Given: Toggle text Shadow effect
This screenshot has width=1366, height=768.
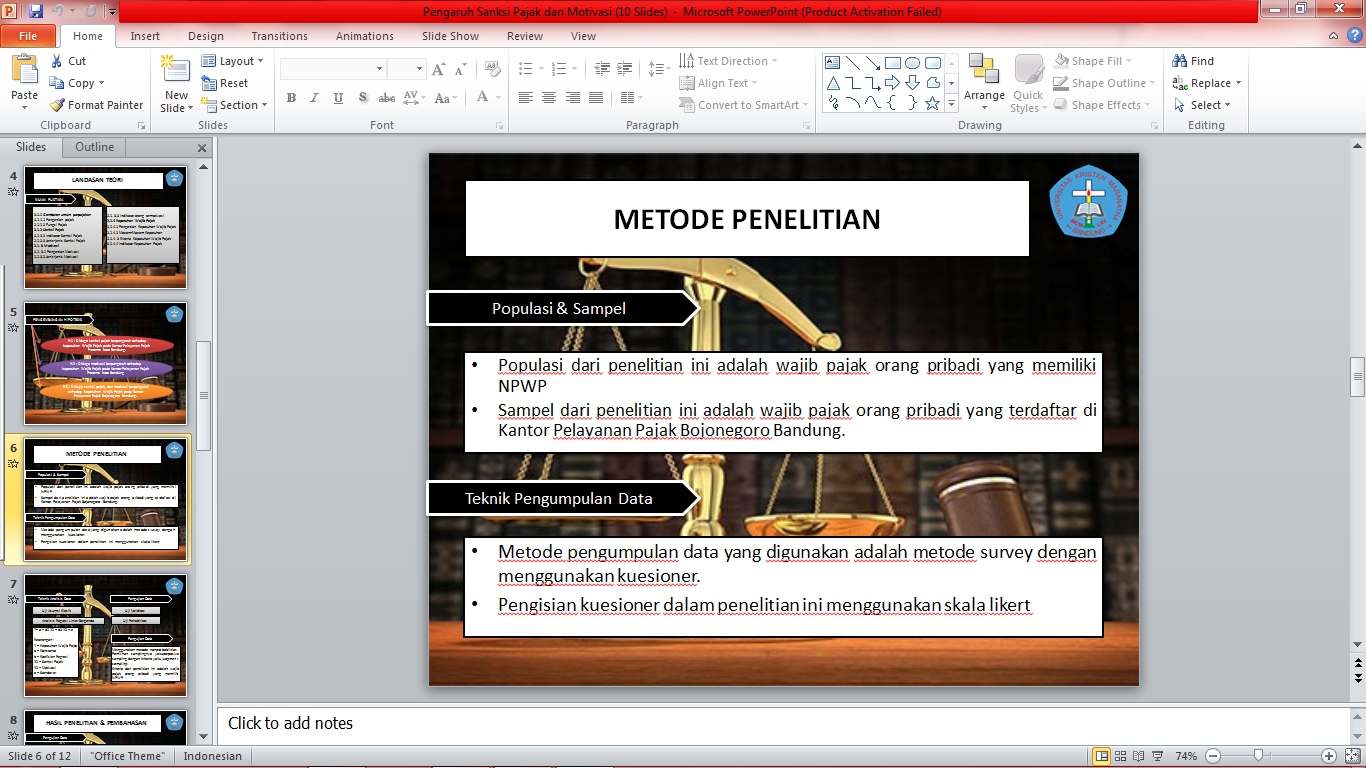Looking at the screenshot, I should click(362, 98).
